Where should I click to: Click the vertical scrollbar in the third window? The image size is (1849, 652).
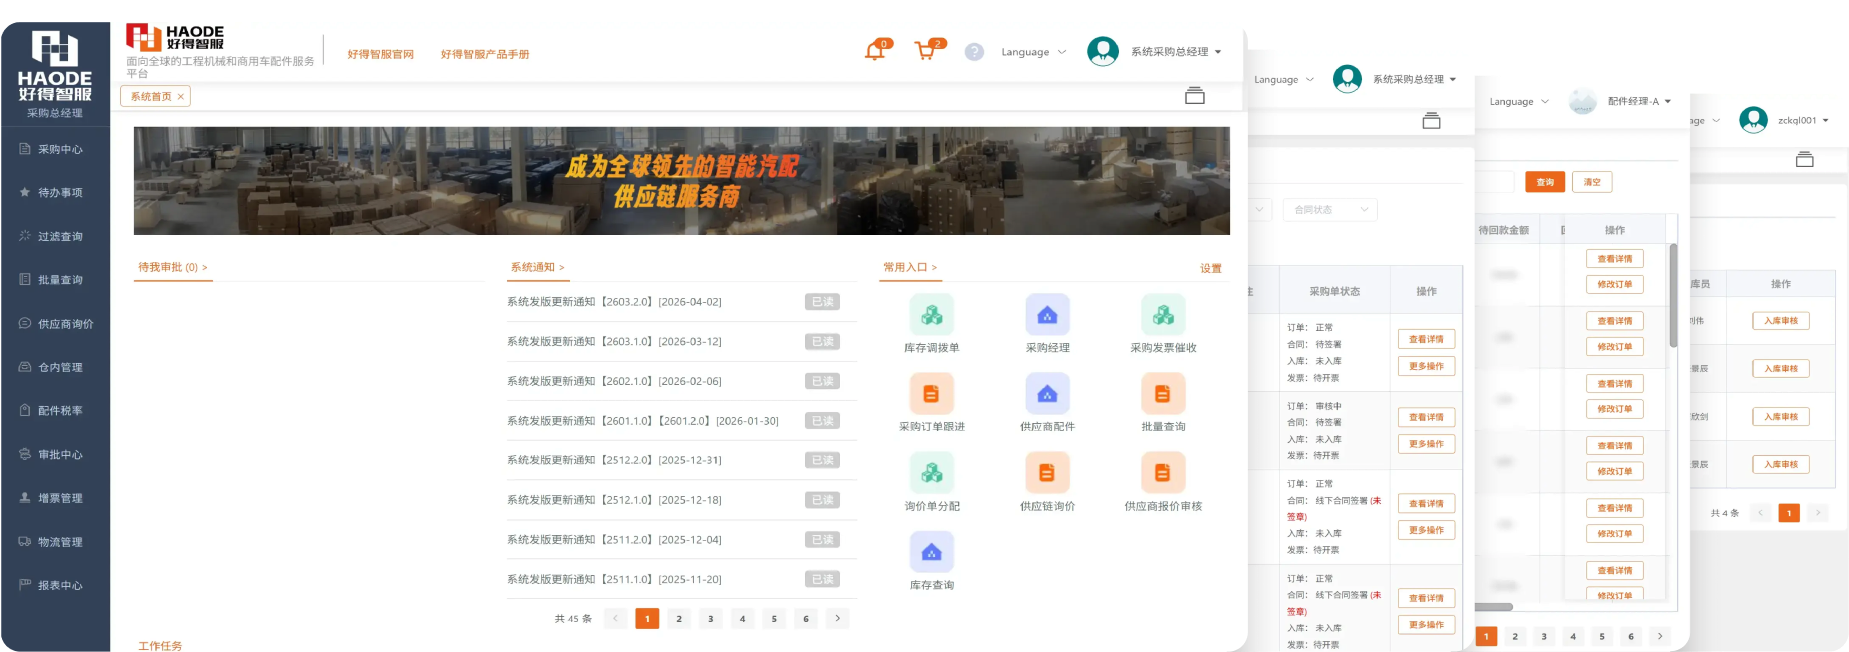1673,295
